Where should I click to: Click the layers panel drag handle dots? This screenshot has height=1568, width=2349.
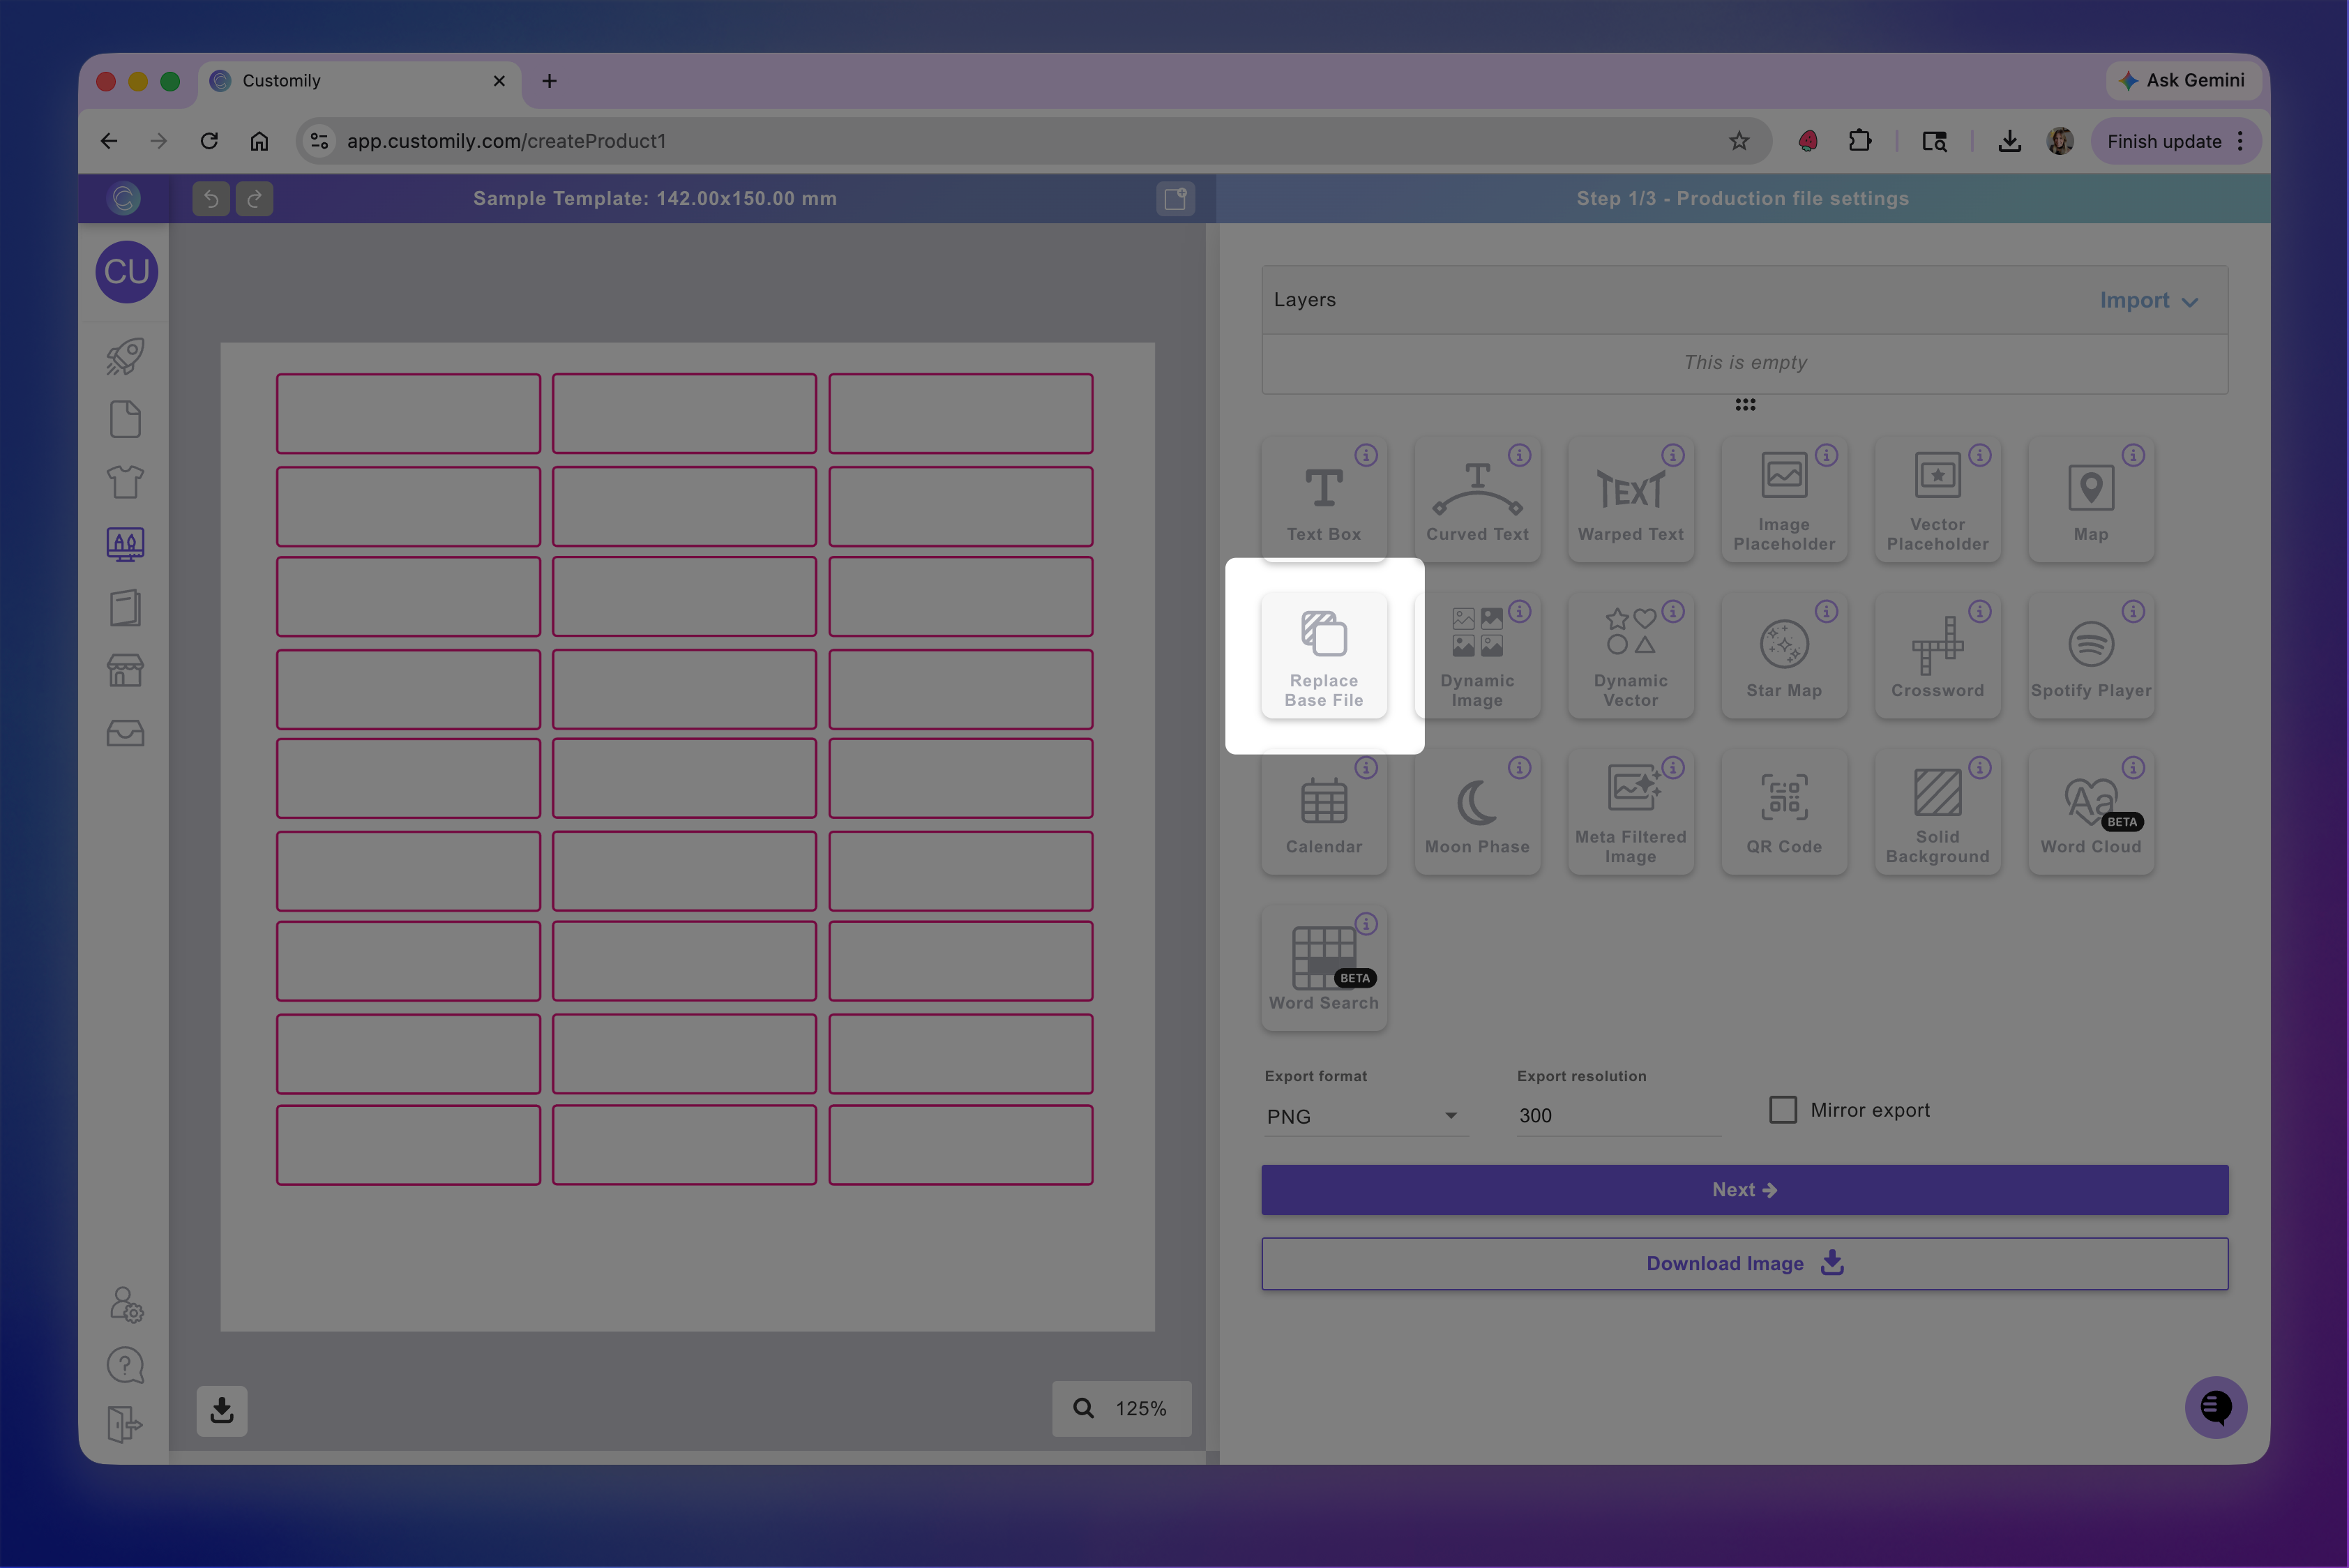[1745, 405]
